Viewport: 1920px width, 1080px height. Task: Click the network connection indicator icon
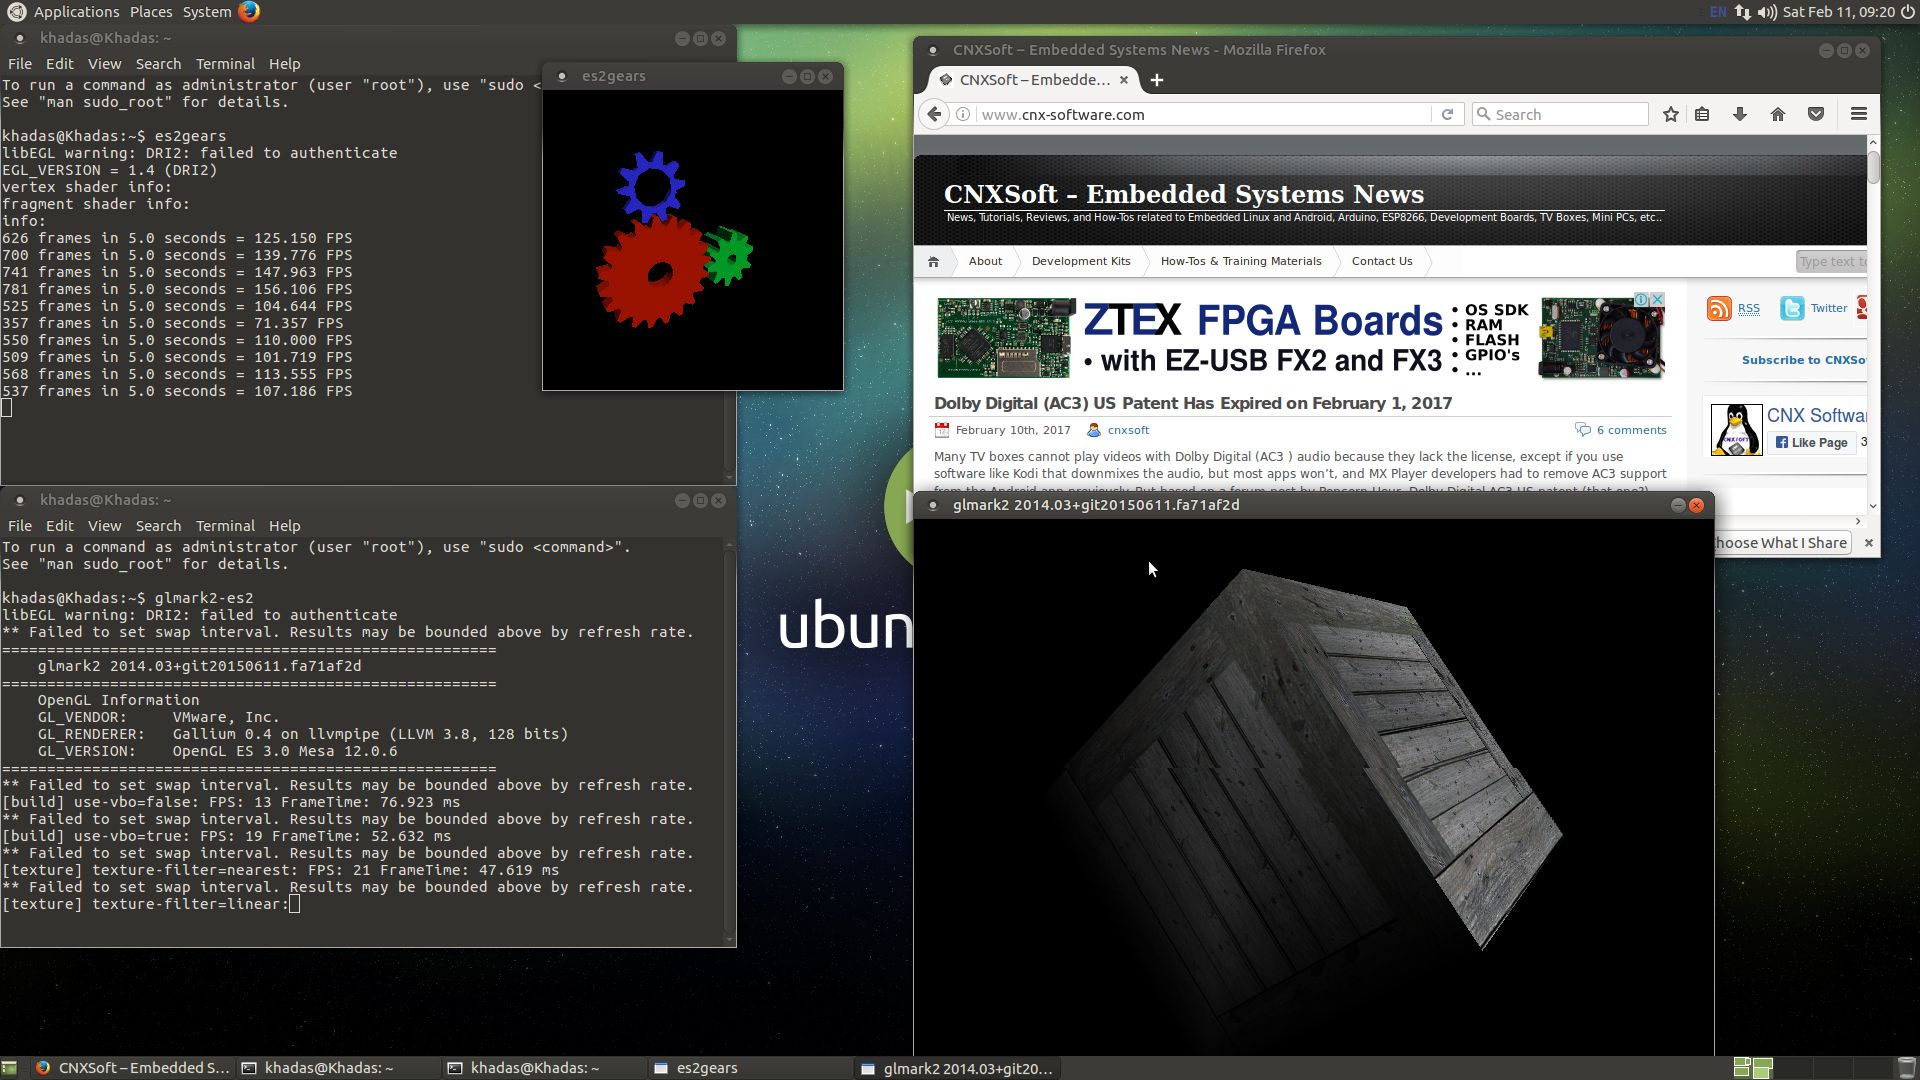[1743, 12]
